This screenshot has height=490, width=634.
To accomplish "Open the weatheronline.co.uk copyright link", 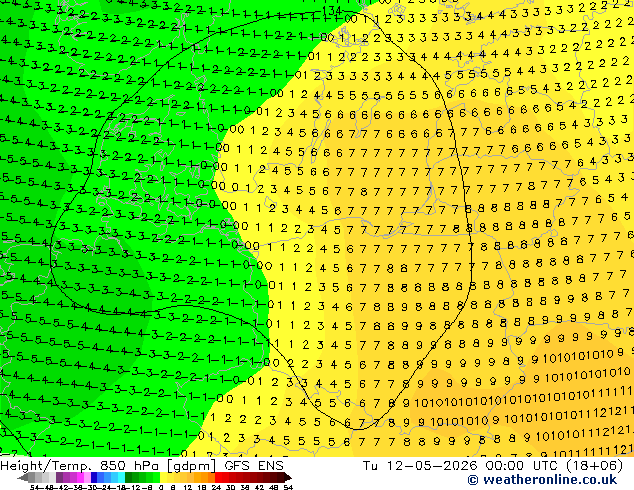I will tap(542, 480).
